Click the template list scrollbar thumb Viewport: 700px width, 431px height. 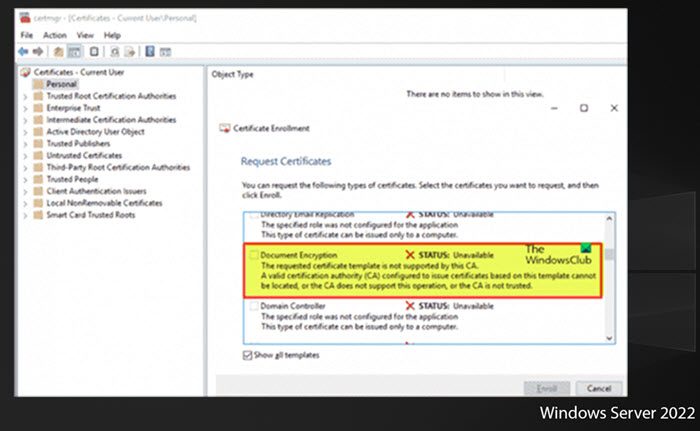pos(609,254)
